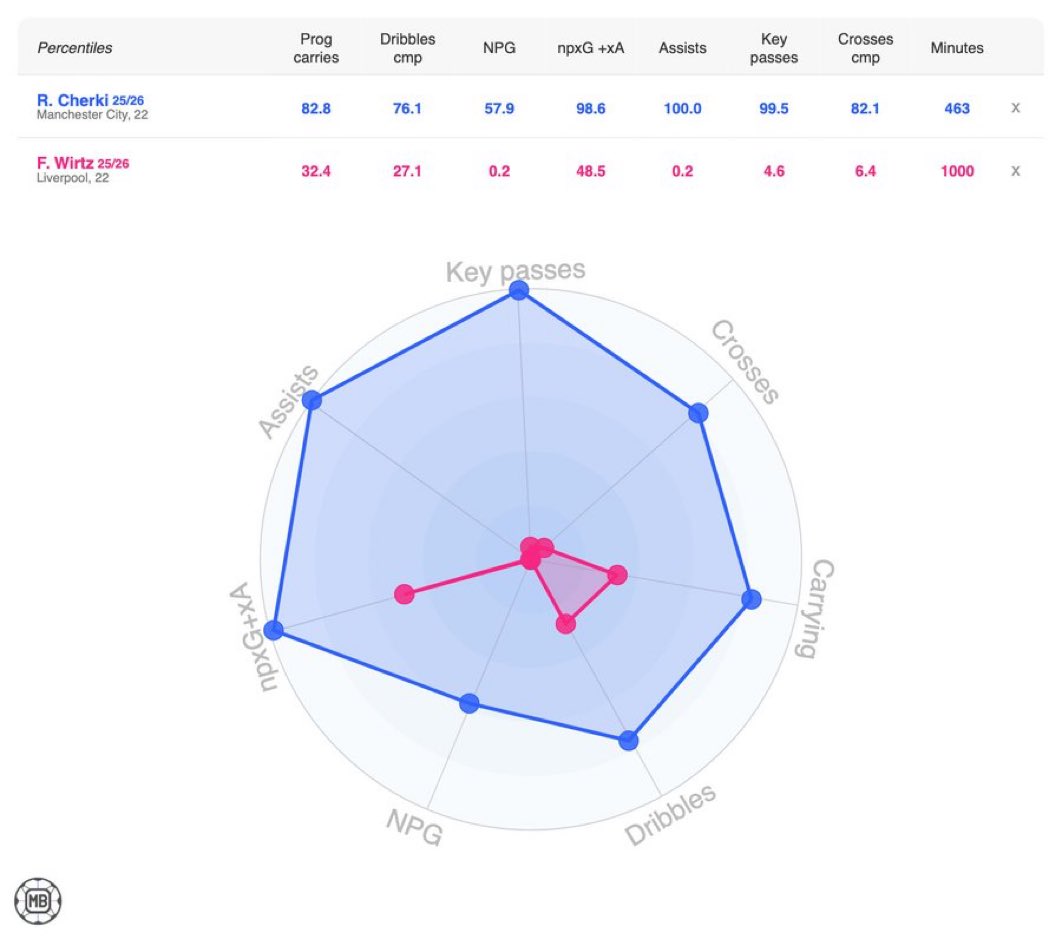
Task: Click the Dribbles axis label on radar
Action: pos(671,814)
